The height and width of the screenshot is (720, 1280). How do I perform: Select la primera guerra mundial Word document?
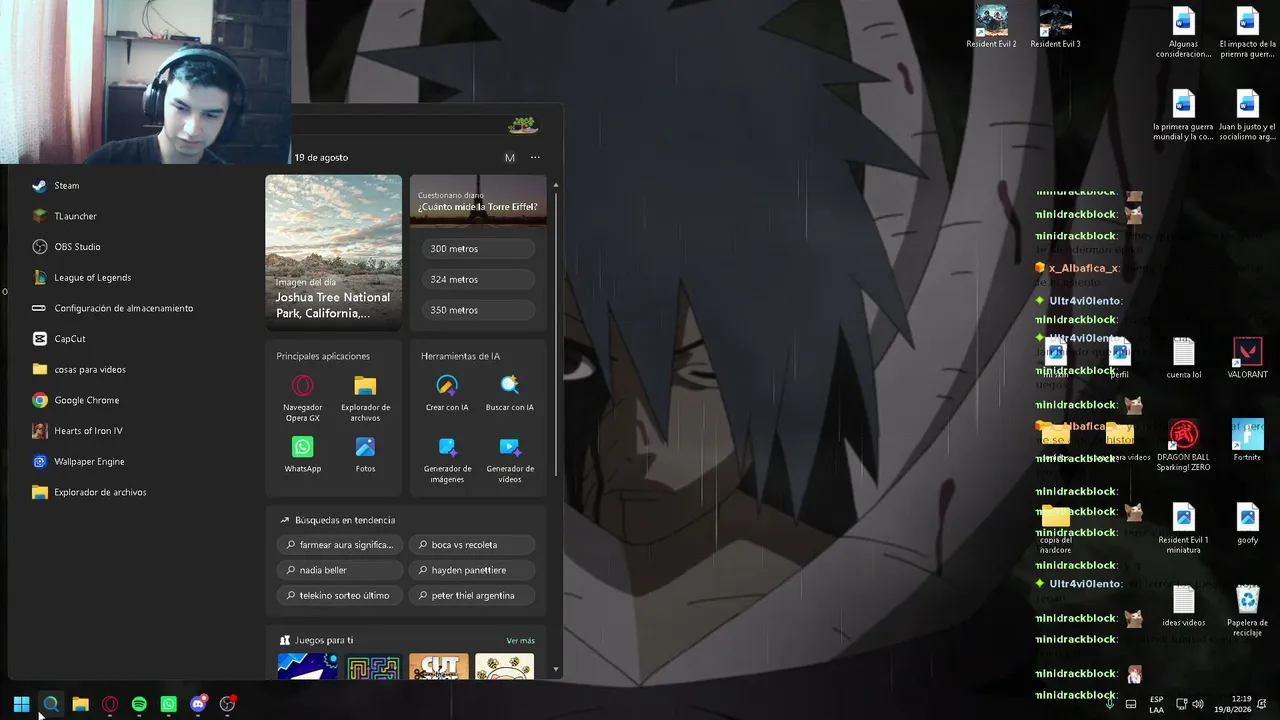1183,116
